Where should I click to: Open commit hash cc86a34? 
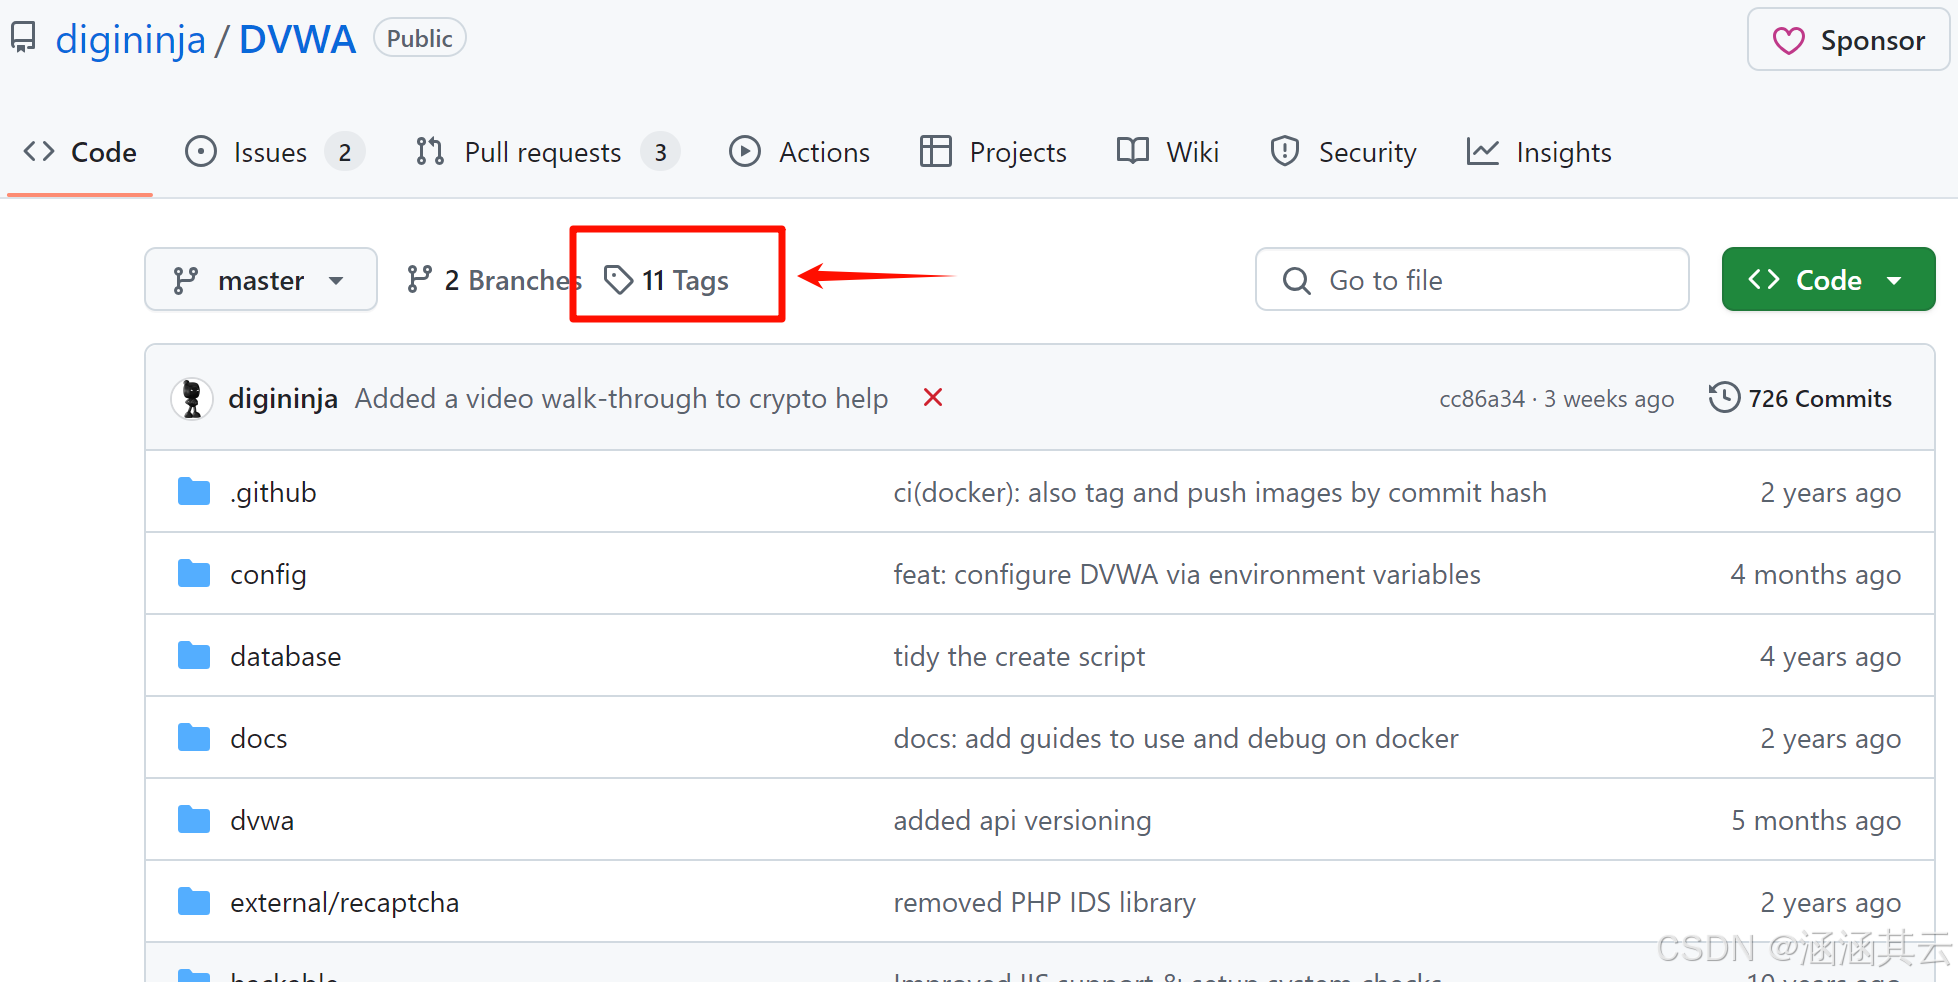pos(1482,399)
